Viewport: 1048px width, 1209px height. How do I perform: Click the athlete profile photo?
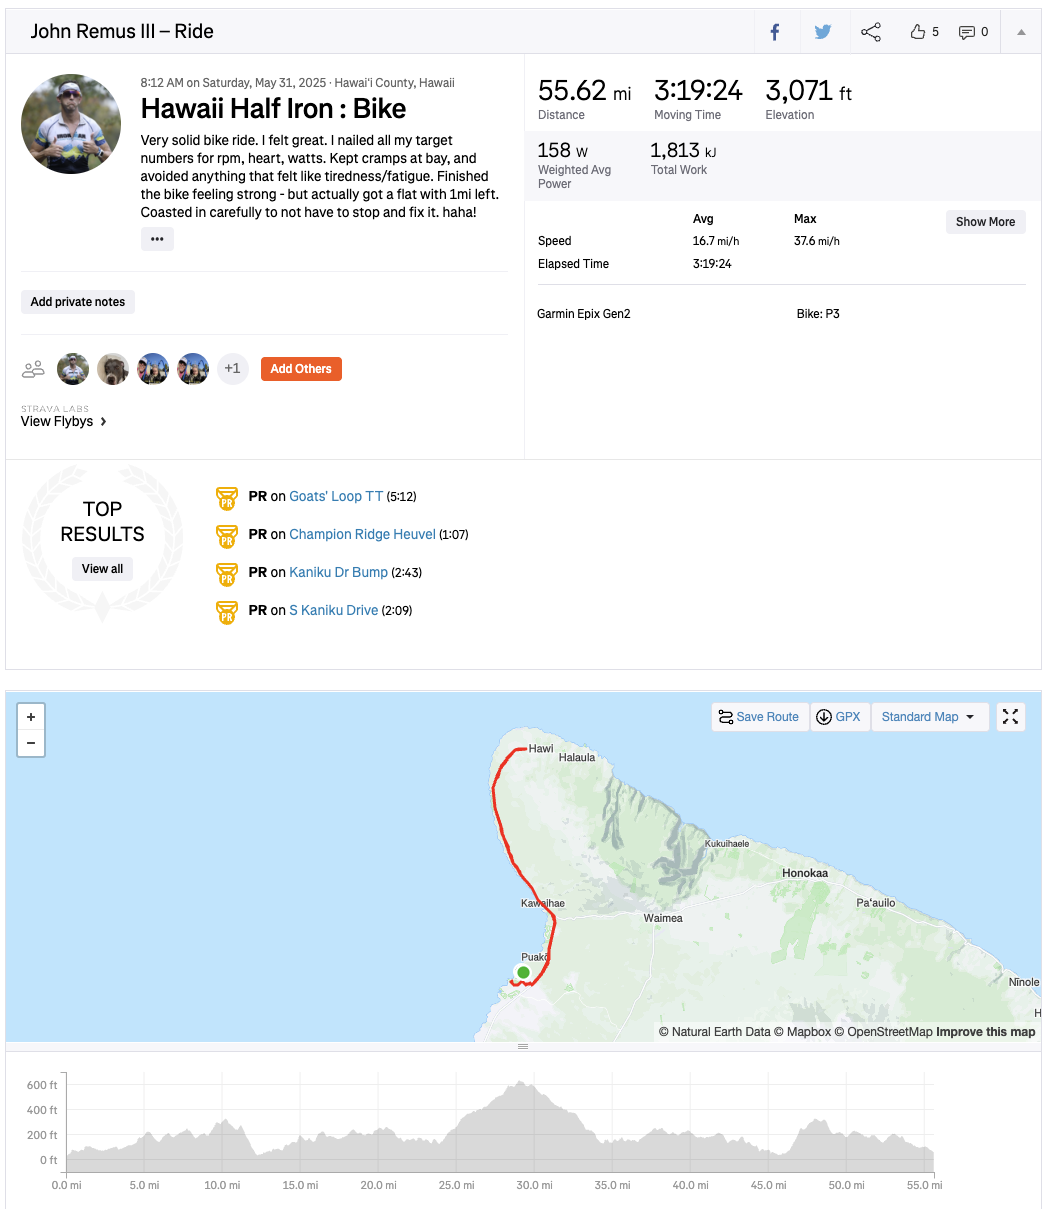pos(71,124)
